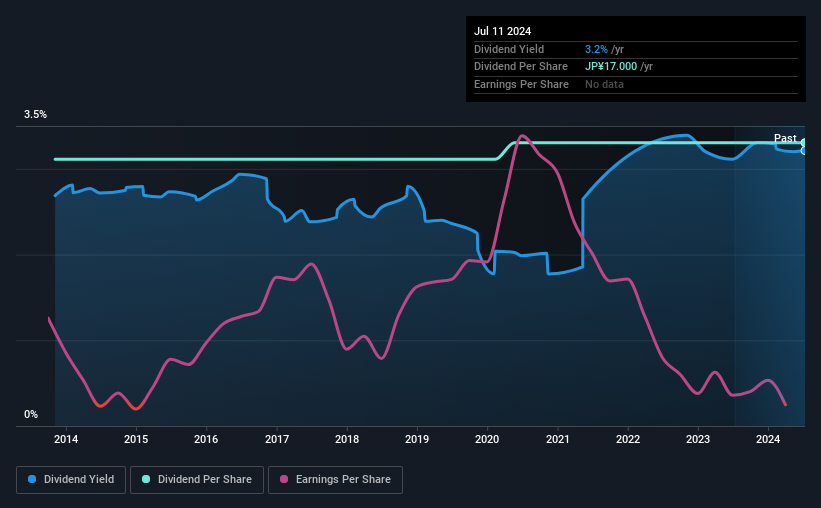Click the 2014 x-axis label
The height and width of the screenshot is (508, 821).
click(x=66, y=439)
